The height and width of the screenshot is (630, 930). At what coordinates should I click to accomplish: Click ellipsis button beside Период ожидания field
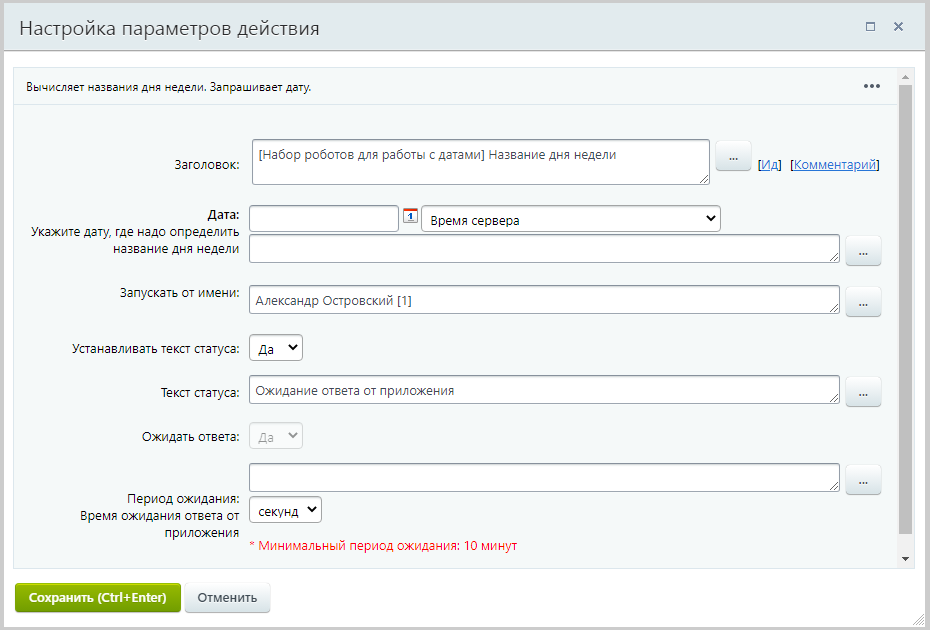pyautogui.click(x=863, y=480)
